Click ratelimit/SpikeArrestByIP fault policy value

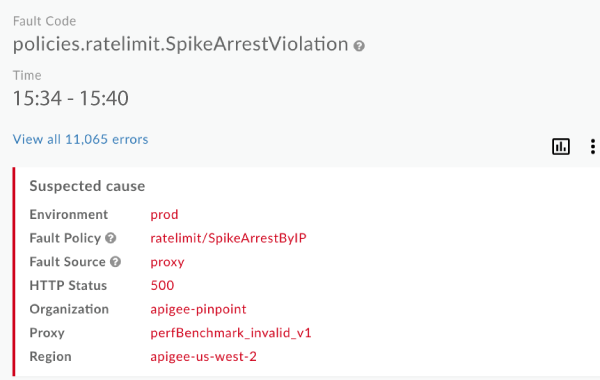(228, 238)
